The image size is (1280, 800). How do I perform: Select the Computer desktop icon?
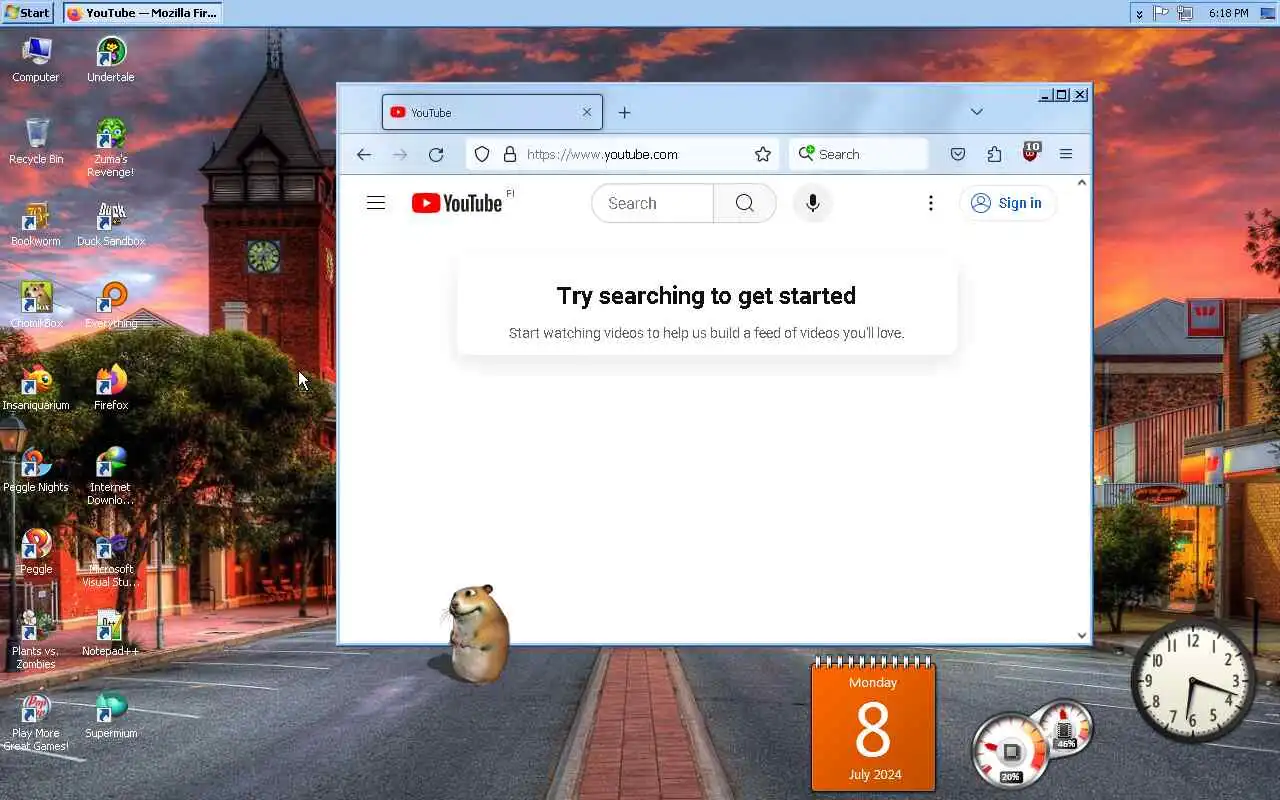point(36,60)
